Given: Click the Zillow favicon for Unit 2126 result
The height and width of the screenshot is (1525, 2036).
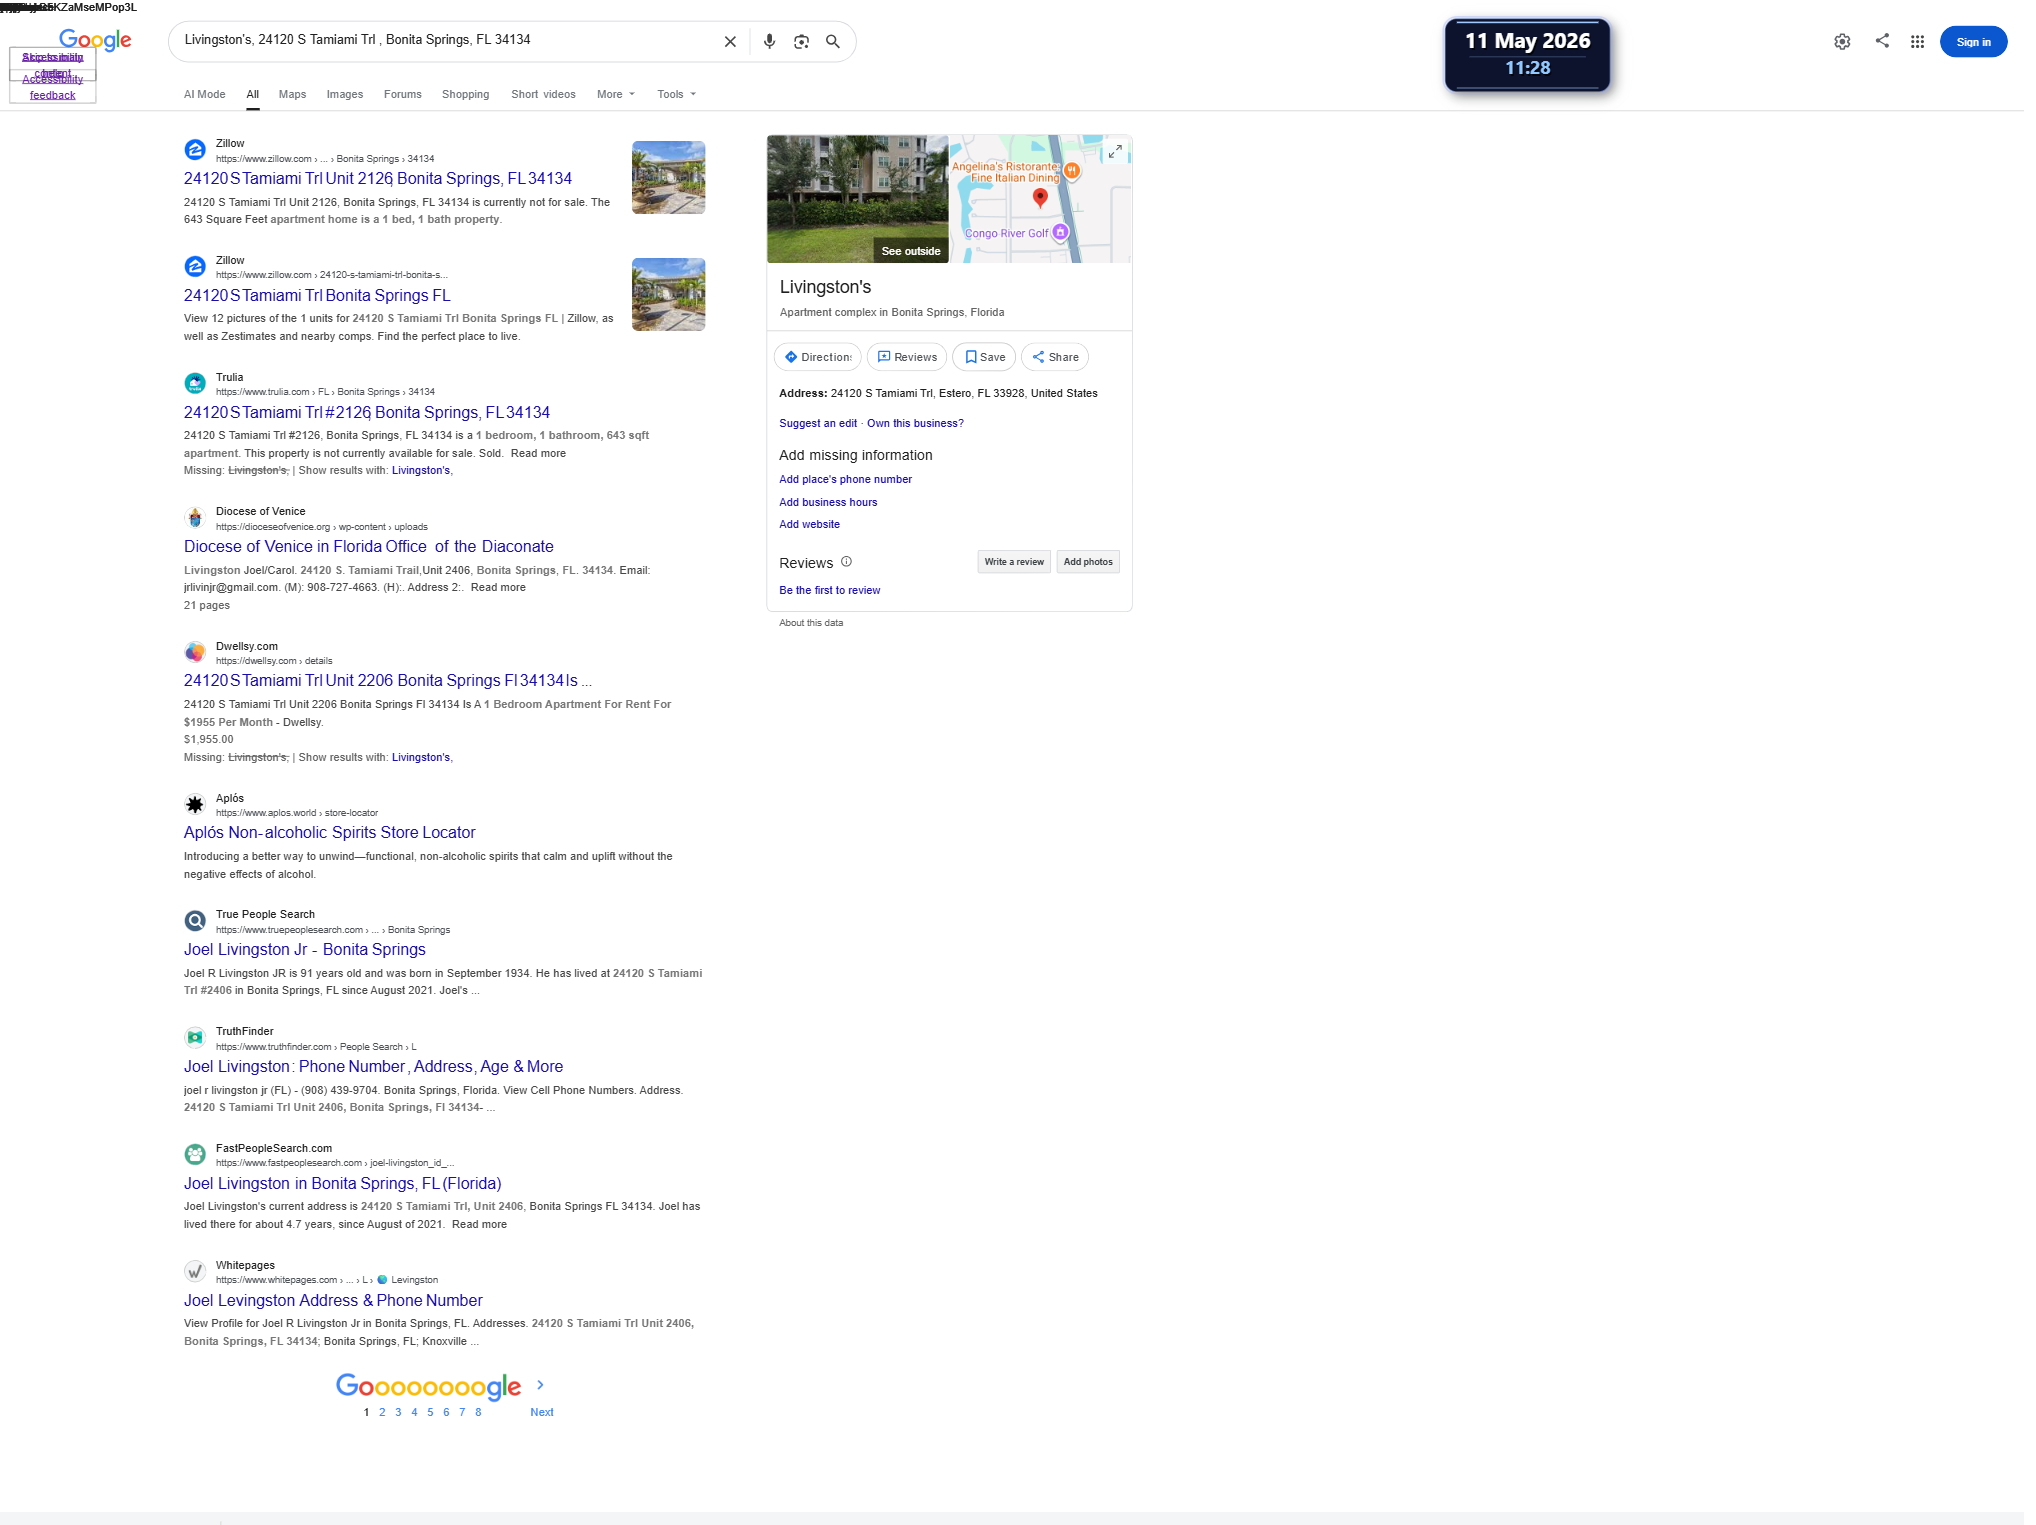Looking at the screenshot, I should [195, 150].
